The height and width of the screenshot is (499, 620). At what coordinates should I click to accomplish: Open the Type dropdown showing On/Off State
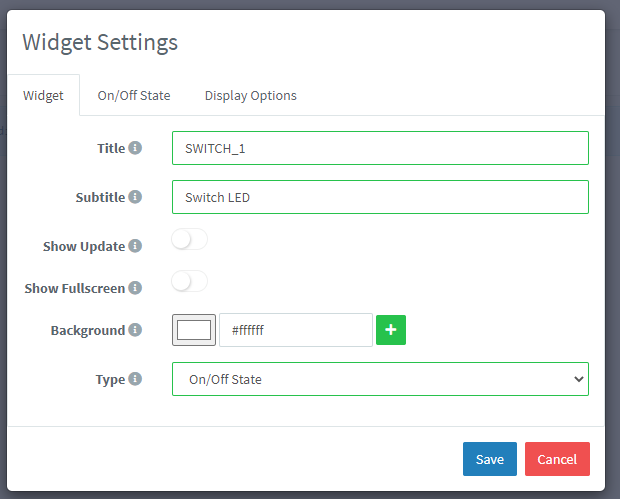click(x=380, y=379)
